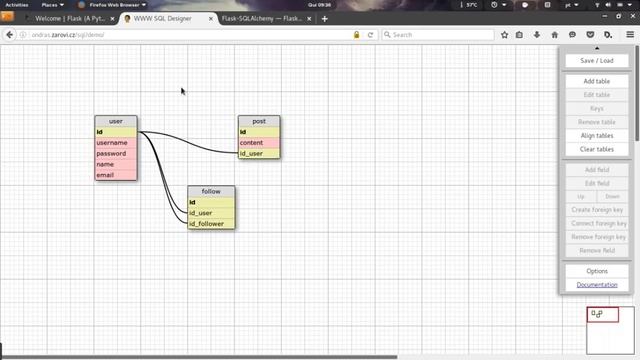640x360 pixels.
Task: Click the Remove field button
Action: click(597, 250)
